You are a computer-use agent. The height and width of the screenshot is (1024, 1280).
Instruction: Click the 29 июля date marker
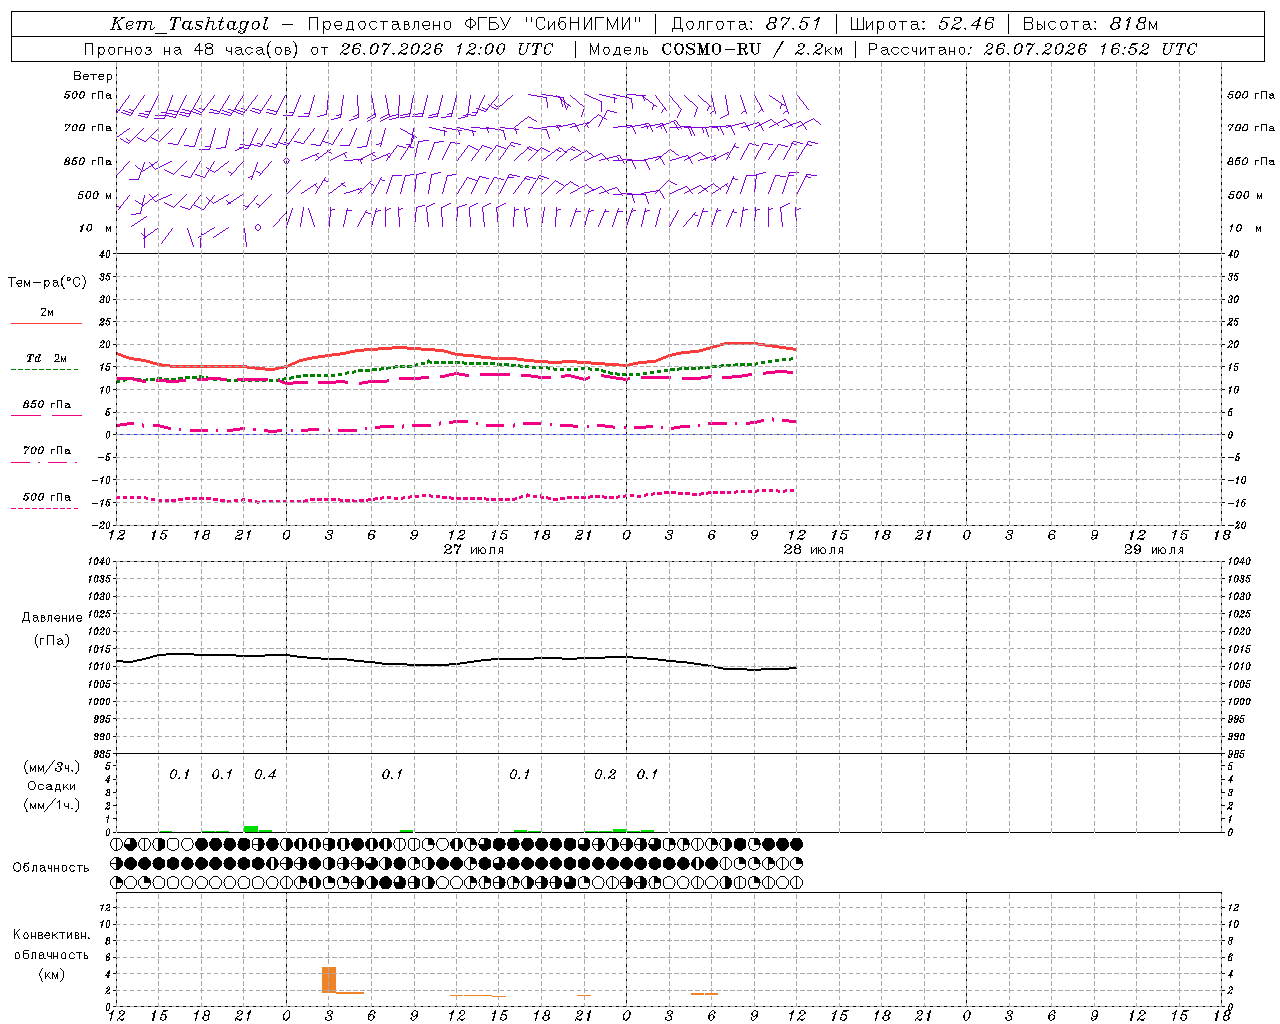(1154, 550)
